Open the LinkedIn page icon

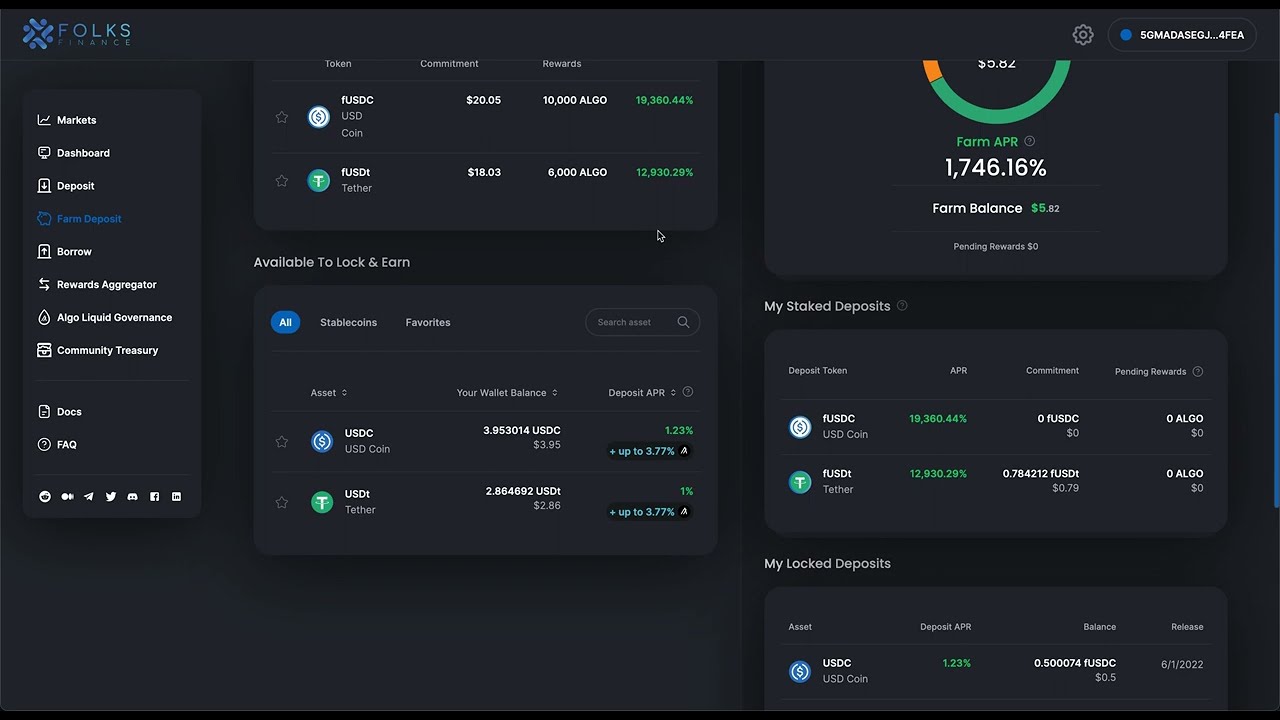[177, 497]
